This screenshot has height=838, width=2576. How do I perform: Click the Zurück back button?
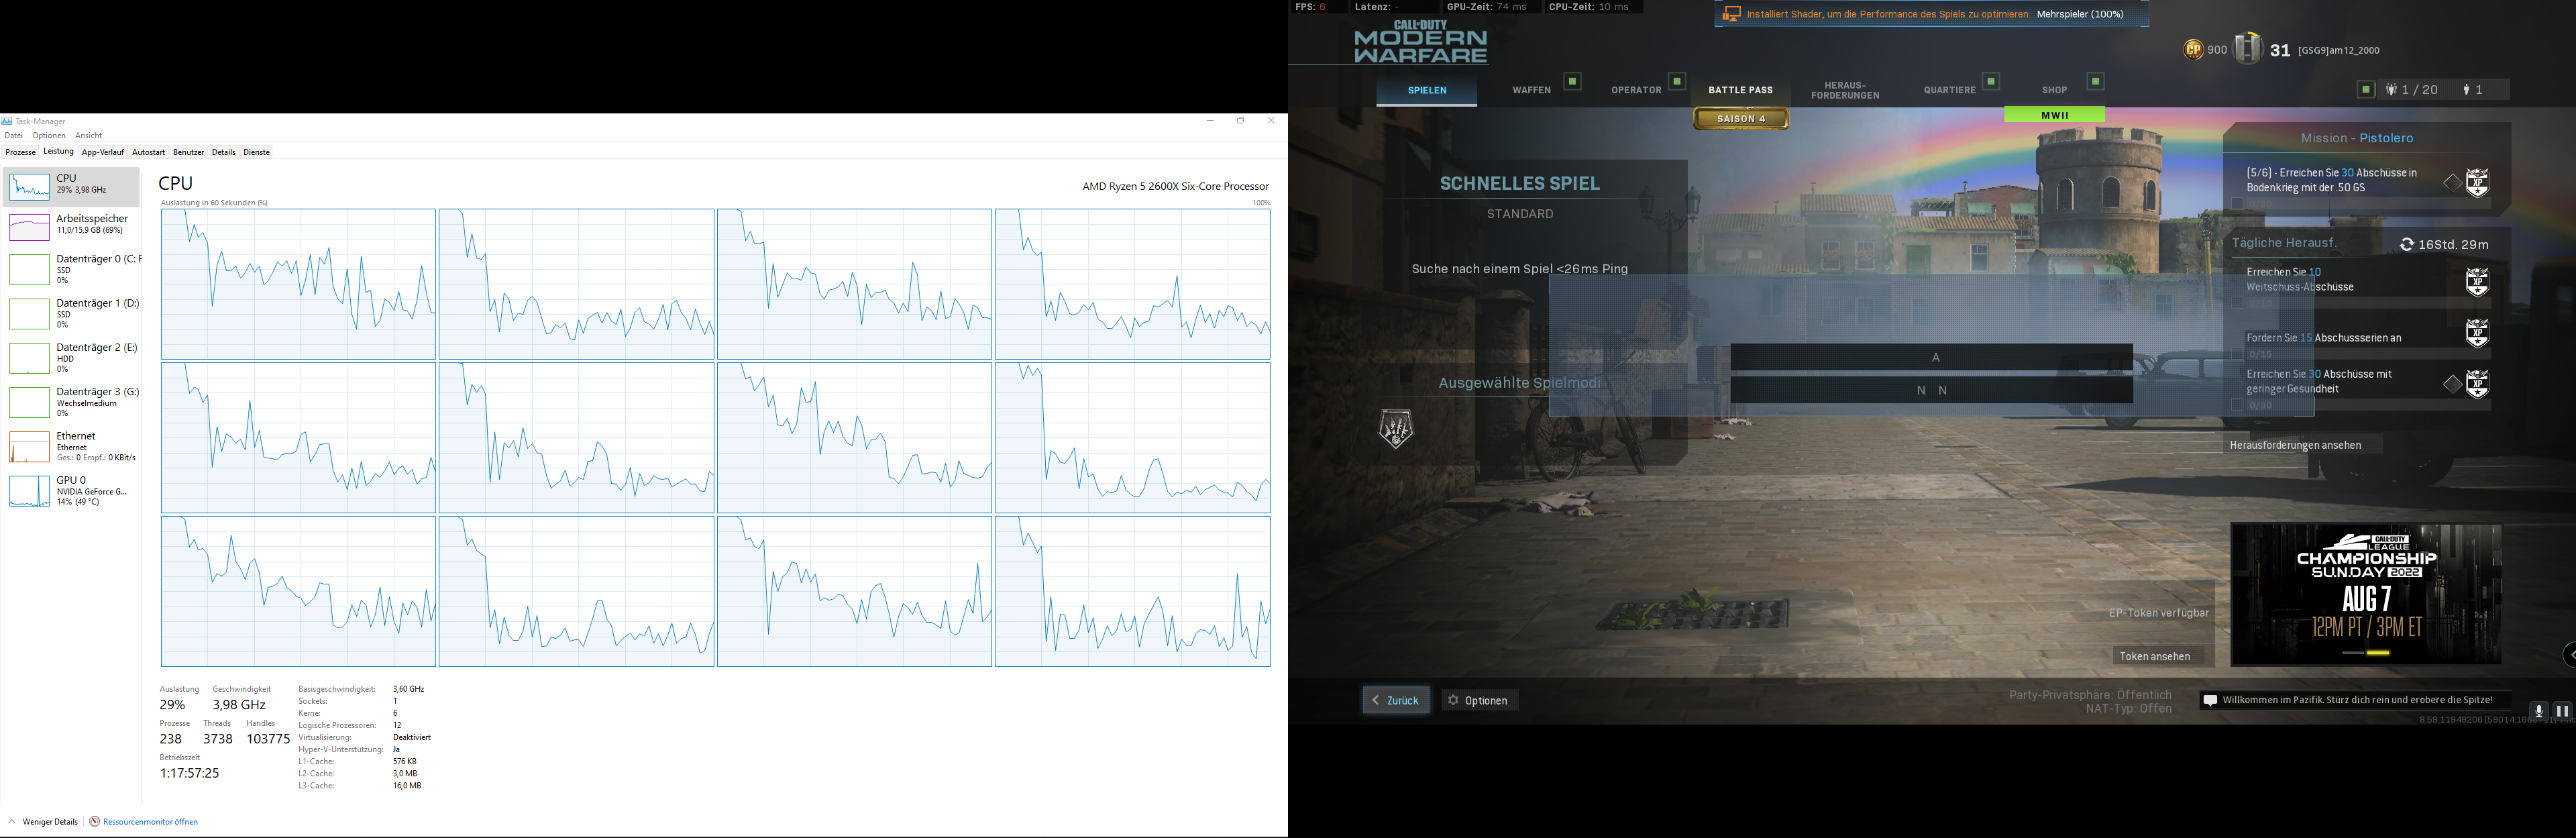pos(1396,701)
